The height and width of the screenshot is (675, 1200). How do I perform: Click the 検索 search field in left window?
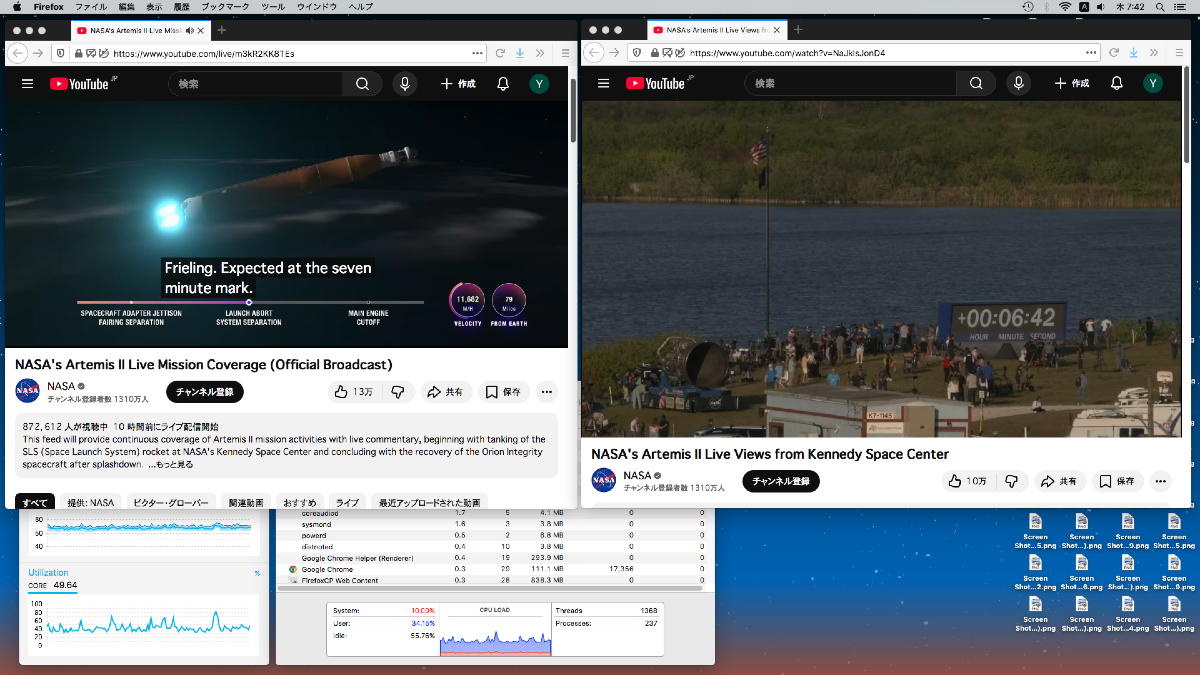[x=256, y=84]
